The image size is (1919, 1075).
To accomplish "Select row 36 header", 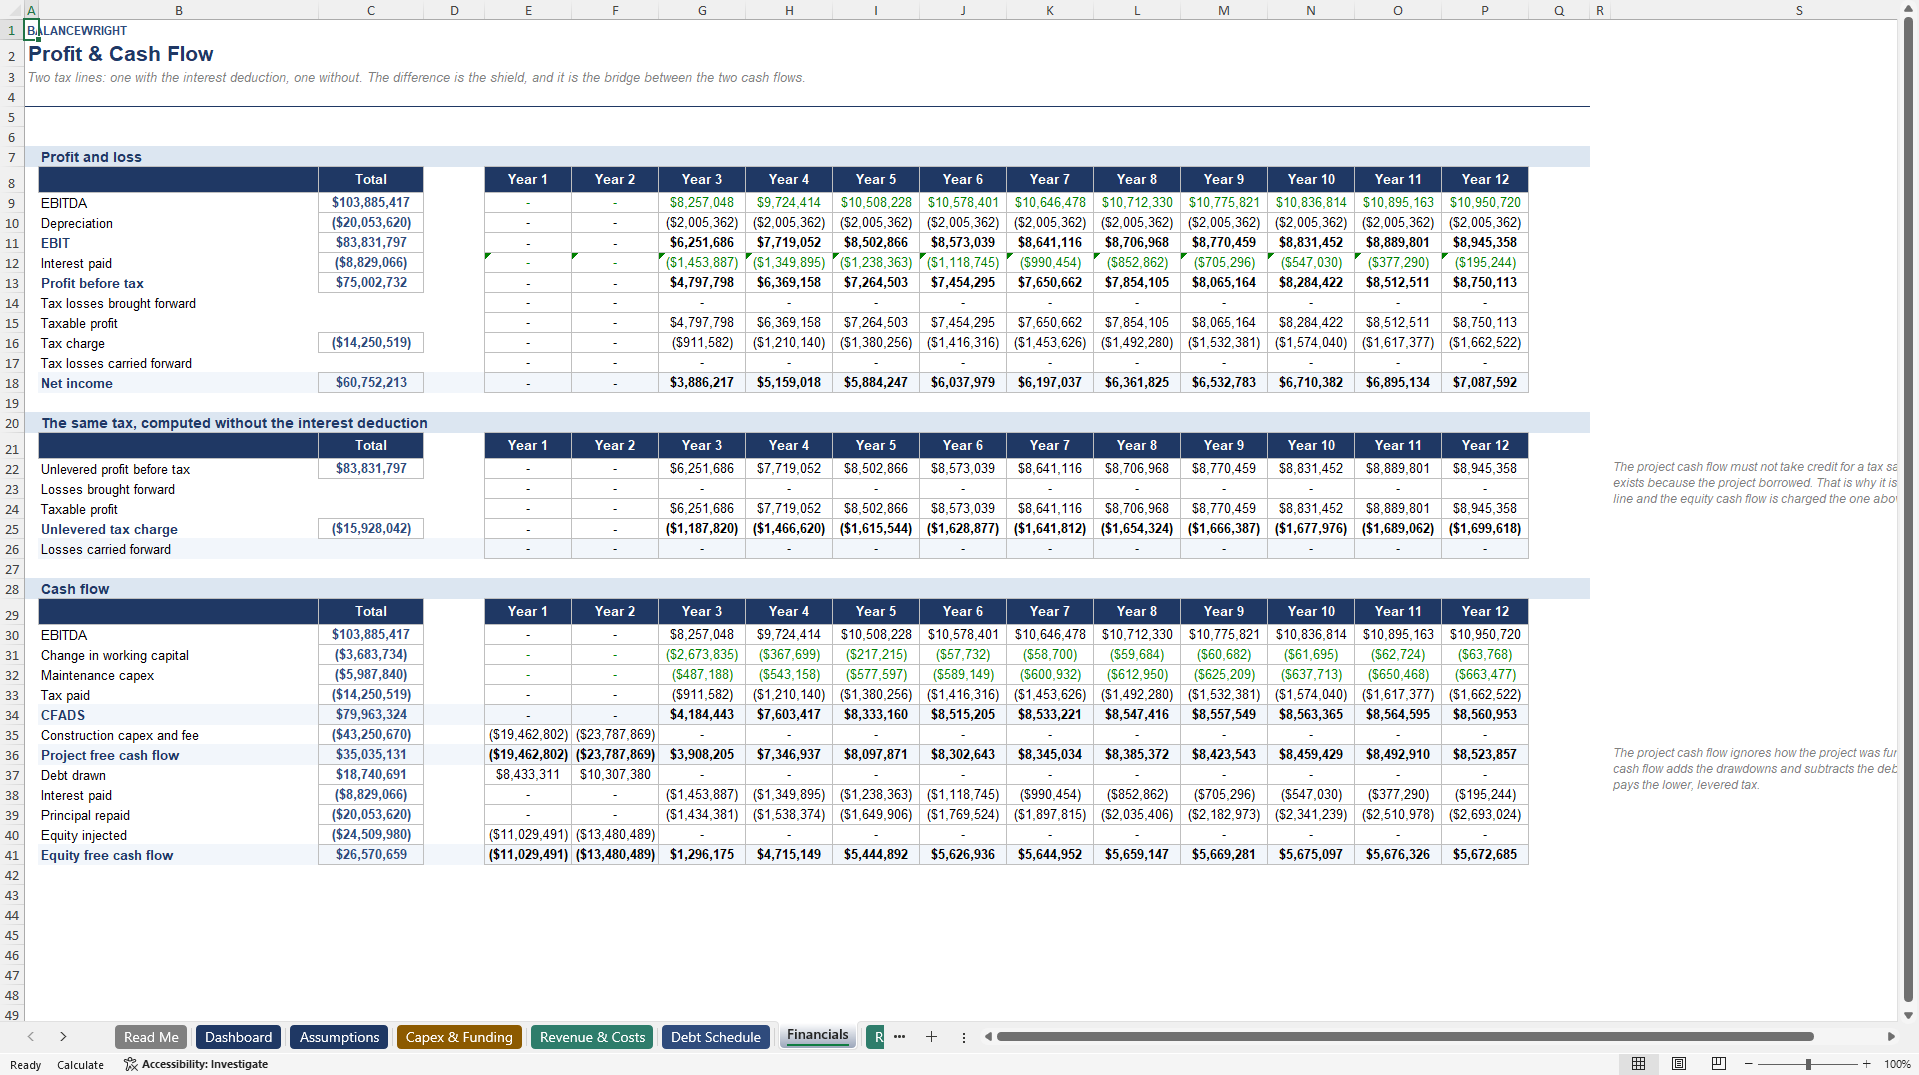I will (x=12, y=755).
